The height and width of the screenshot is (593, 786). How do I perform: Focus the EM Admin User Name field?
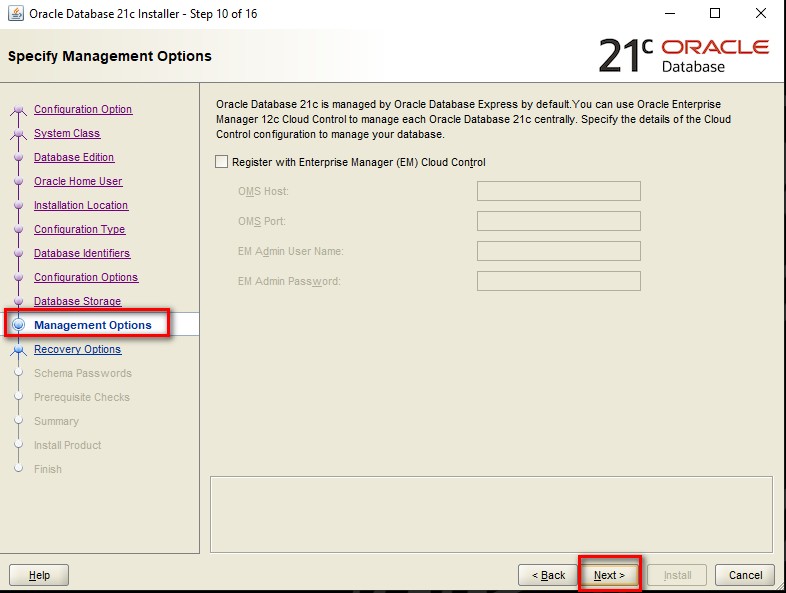click(558, 251)
